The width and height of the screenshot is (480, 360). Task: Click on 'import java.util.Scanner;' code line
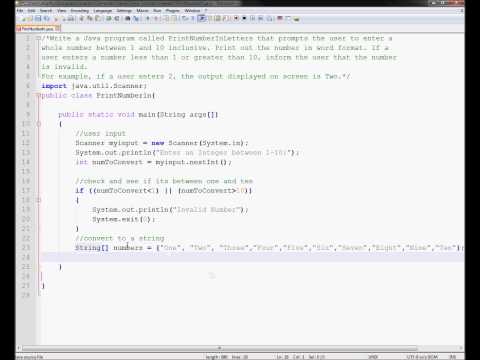point(94,86)
